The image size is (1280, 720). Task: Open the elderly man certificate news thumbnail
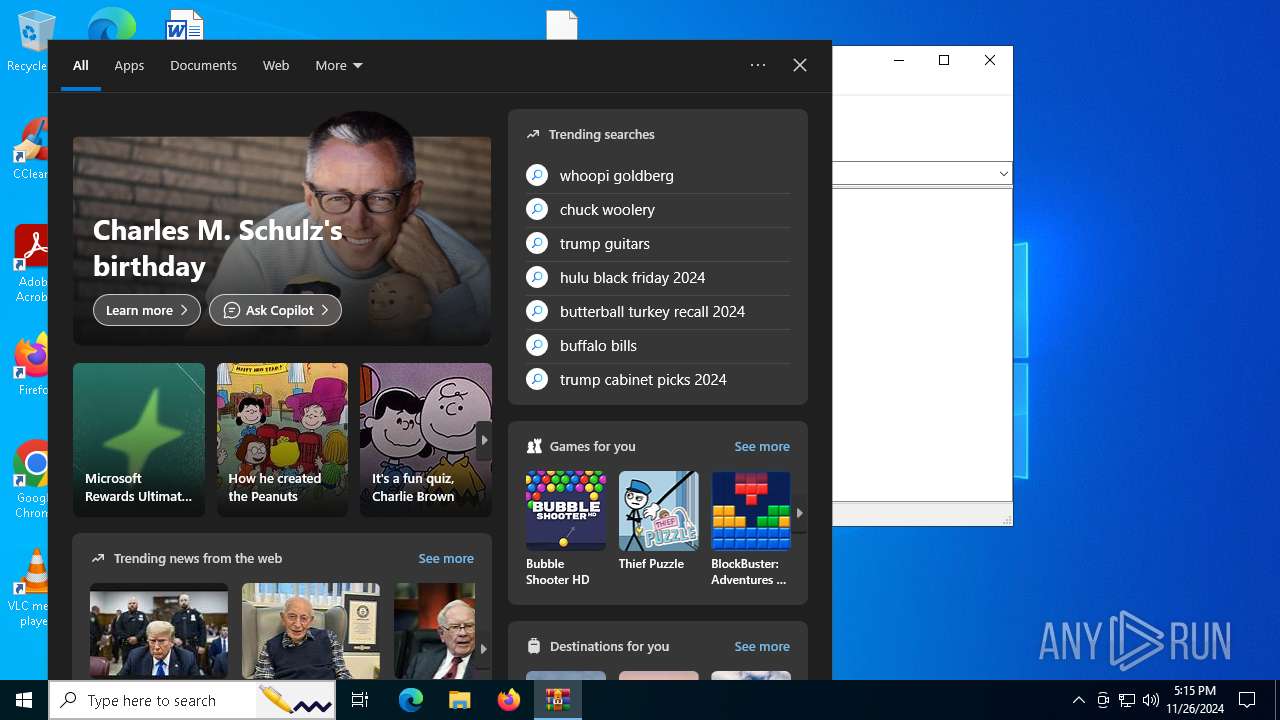pyautogui.click(x=311, y=631)
